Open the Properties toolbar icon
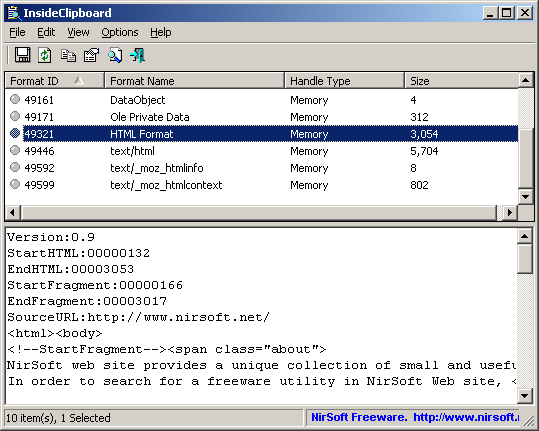The image size is (539, 431). [91, 55]
